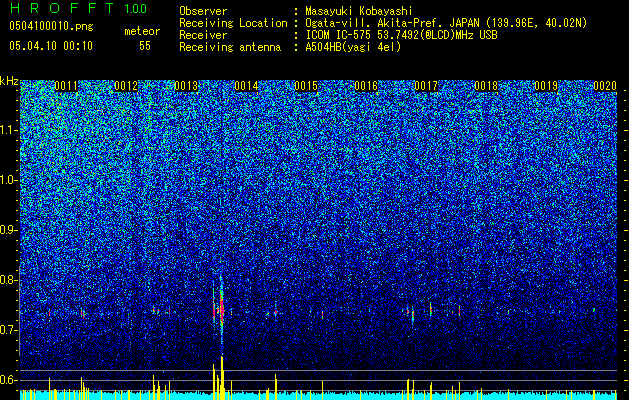629x400 pixels.
Task: Click the 0019 time marker
Action: pos(546,86)
